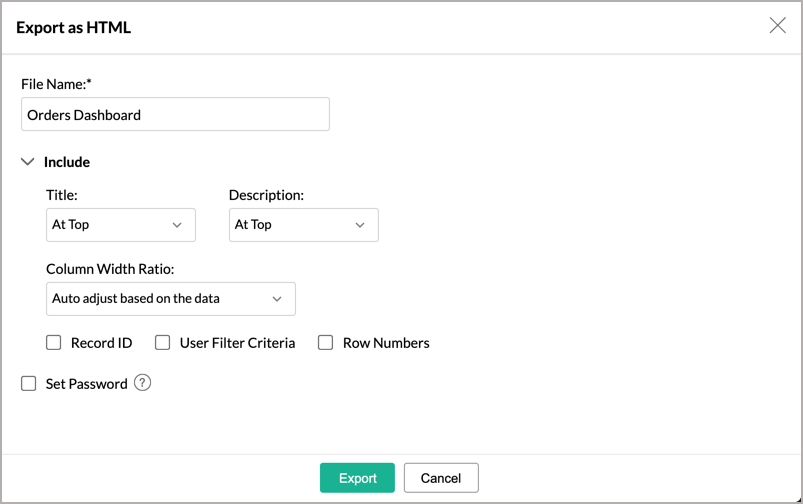The width and height of the screenshot is (803, 504).
Task: Collapse the Include section using its chevron
Action: pos(28,162)
